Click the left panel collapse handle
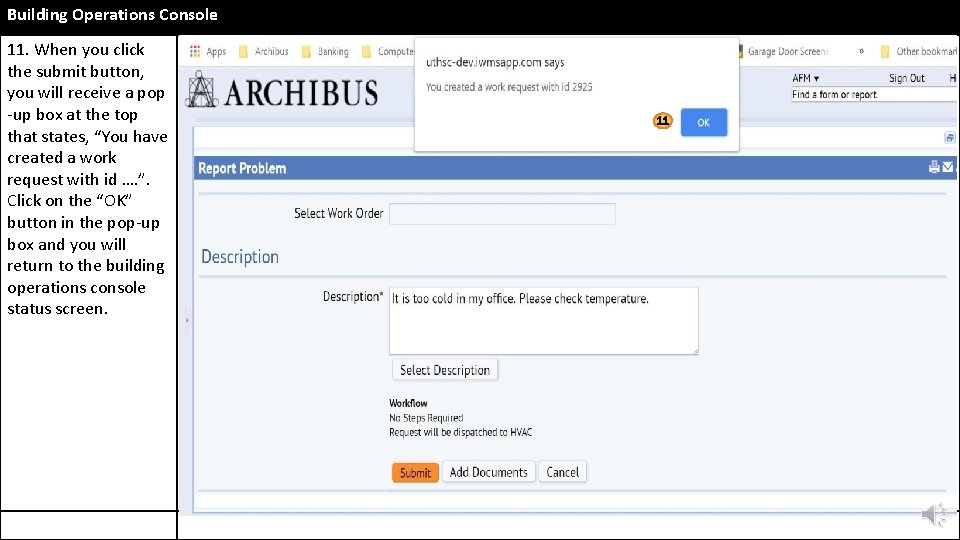Screen dimensions: 960x540 coord(187,320)
